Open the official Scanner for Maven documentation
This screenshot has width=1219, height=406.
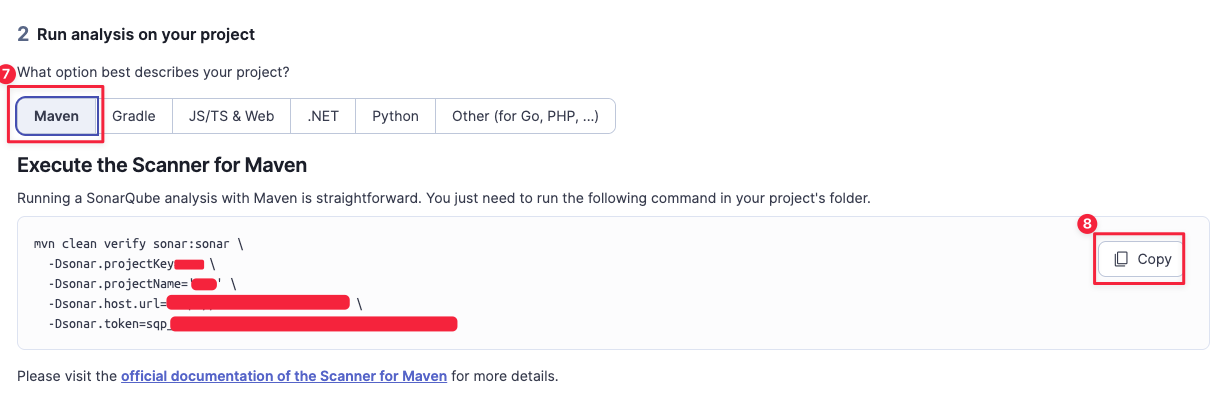(284, 377)
